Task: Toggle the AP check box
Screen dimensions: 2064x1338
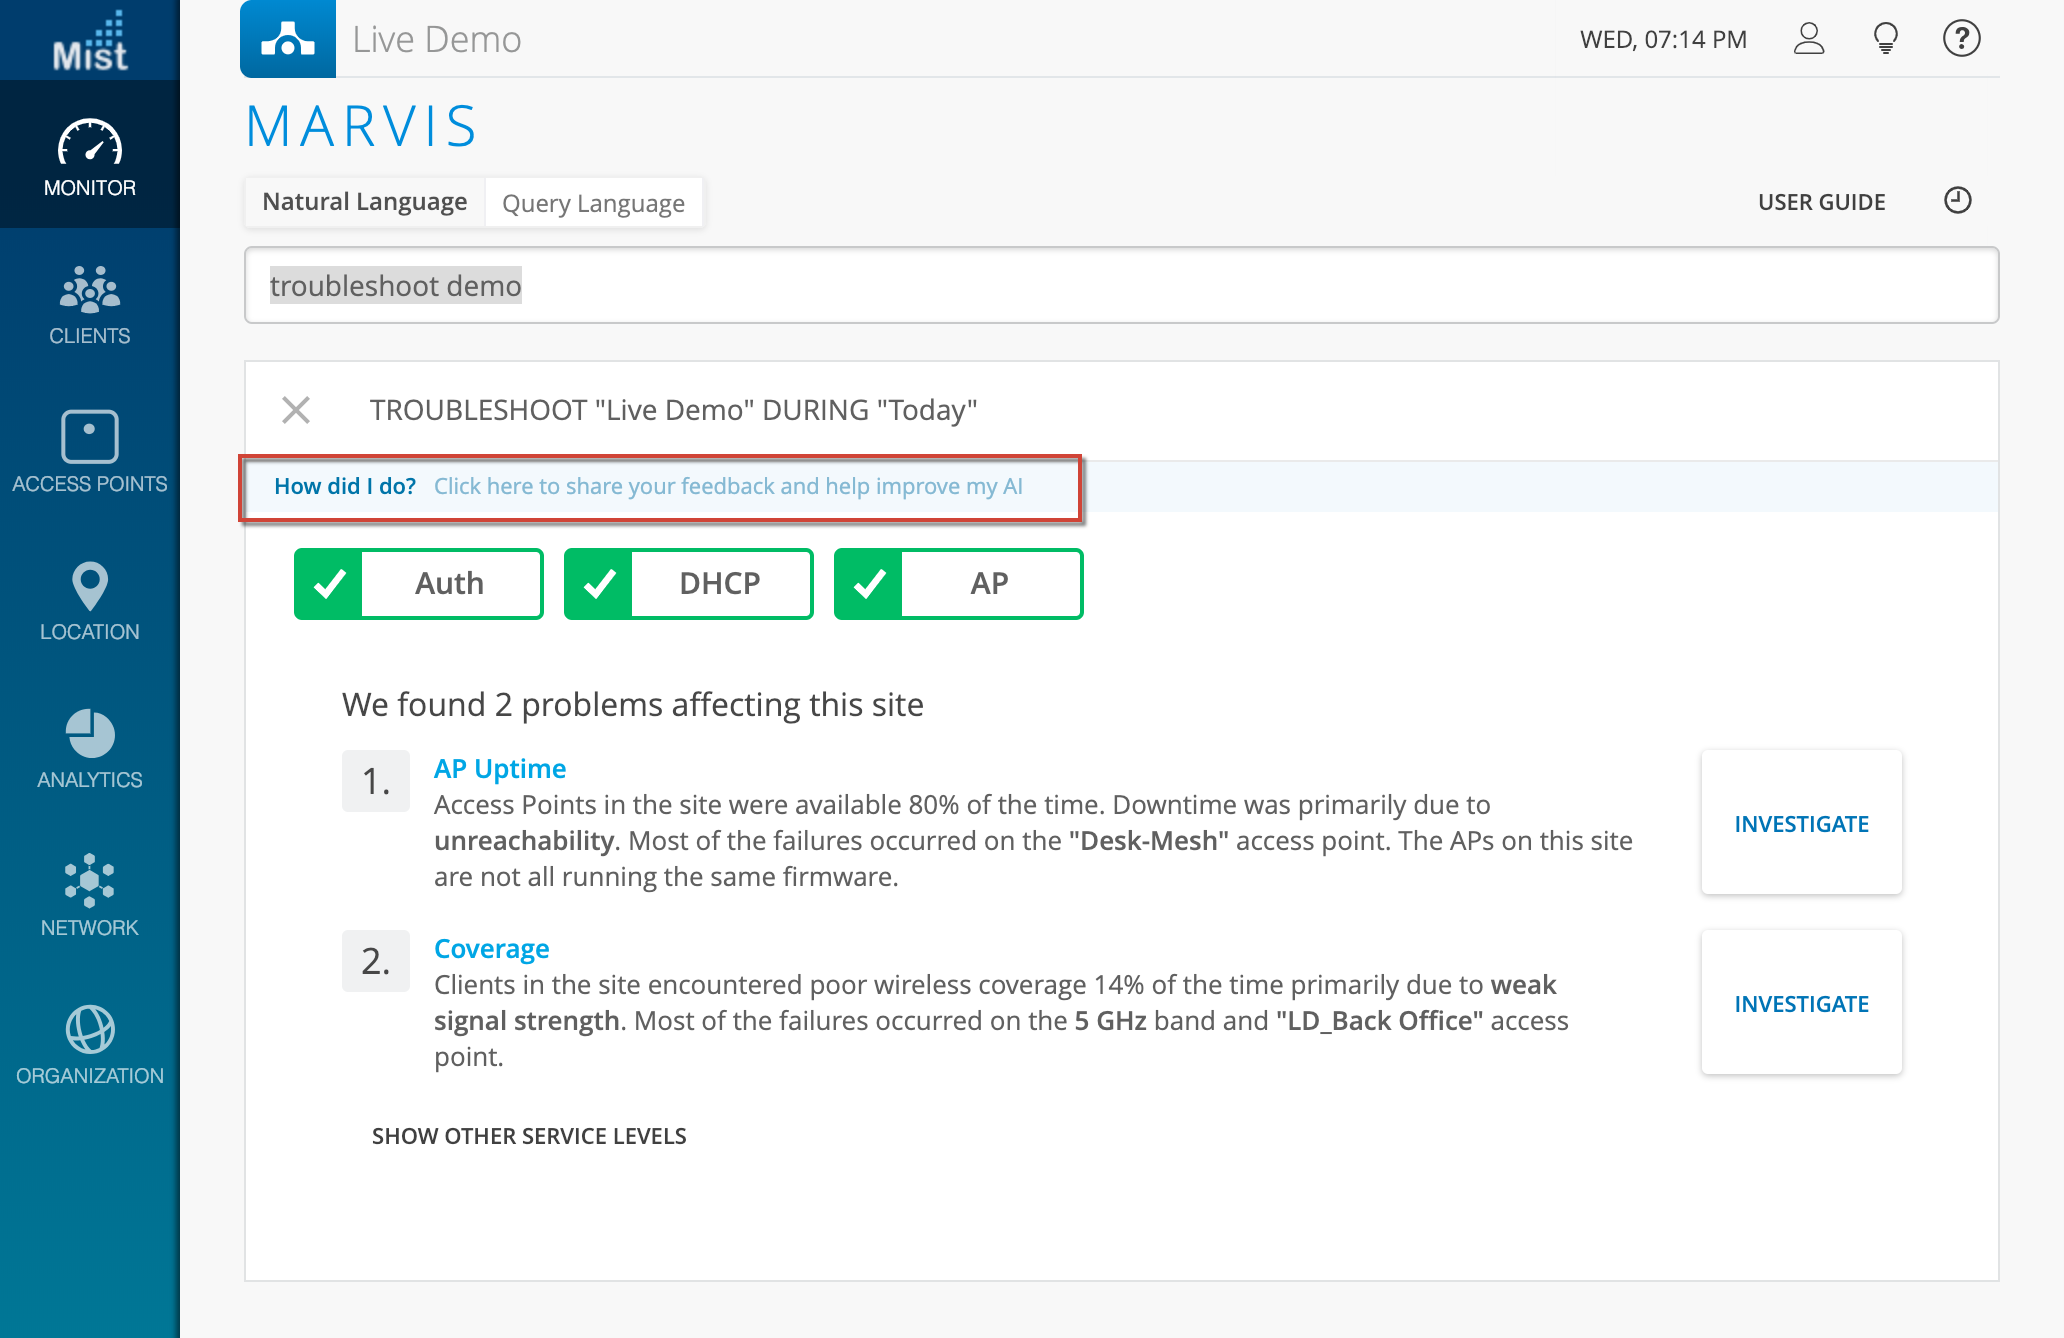Action: pyautogui.click(x=869, y=584)
